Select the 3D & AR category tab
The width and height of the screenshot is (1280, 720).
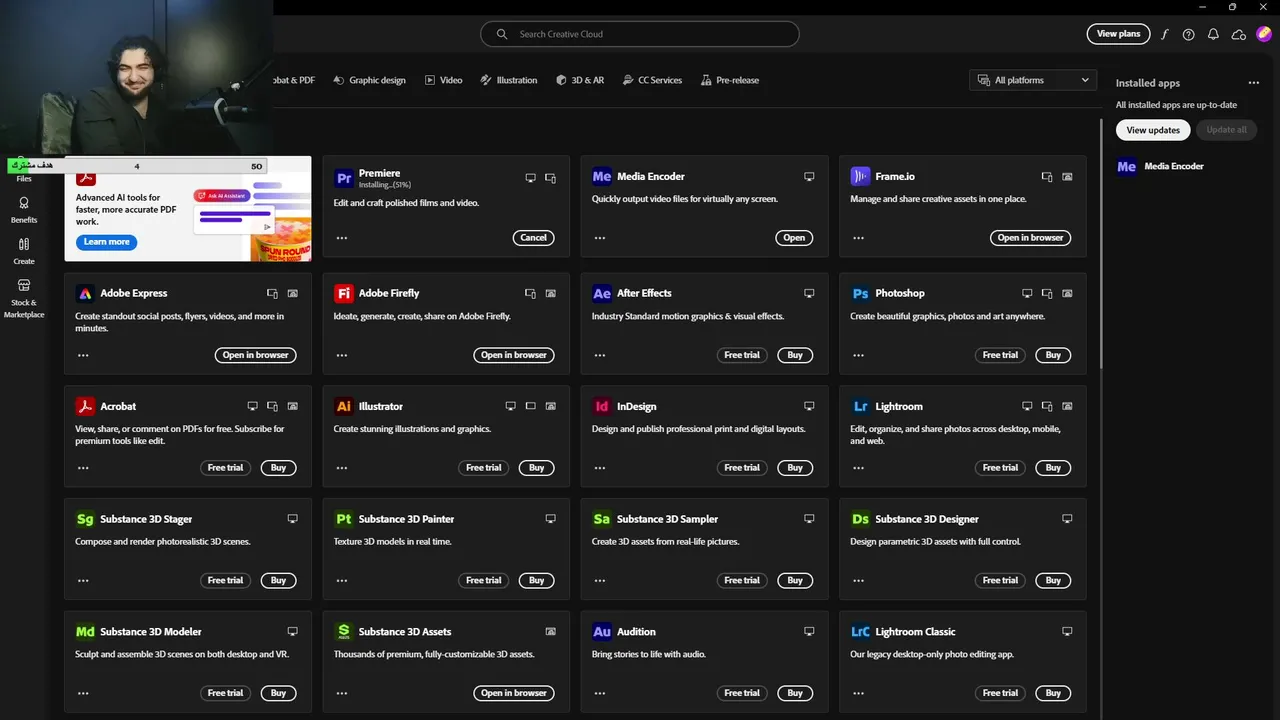coord(580,80)
